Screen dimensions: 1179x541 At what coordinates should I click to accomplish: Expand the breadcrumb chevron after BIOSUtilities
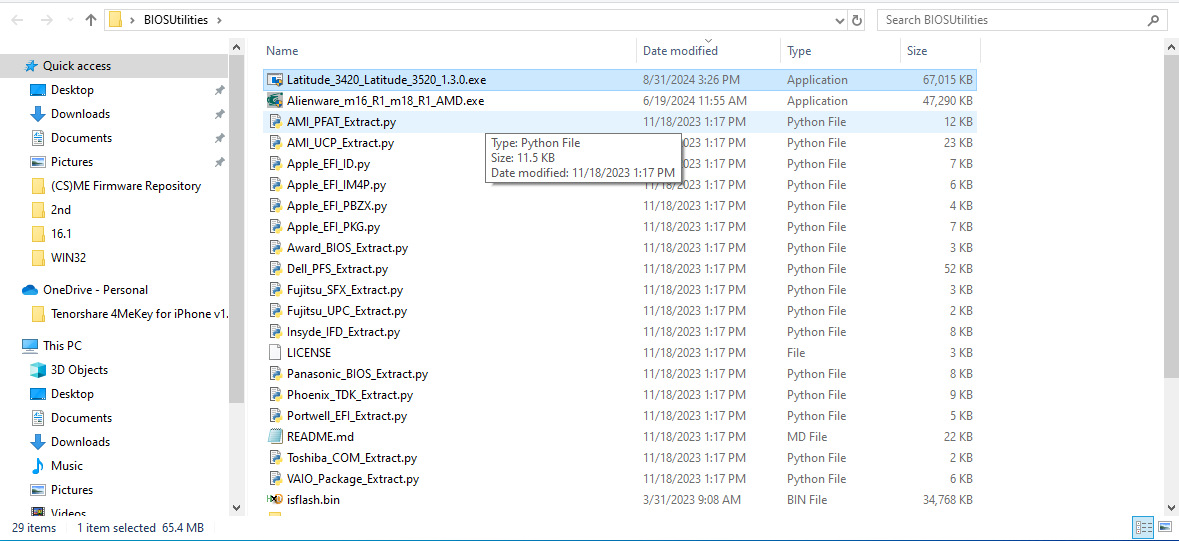point(219,20)
